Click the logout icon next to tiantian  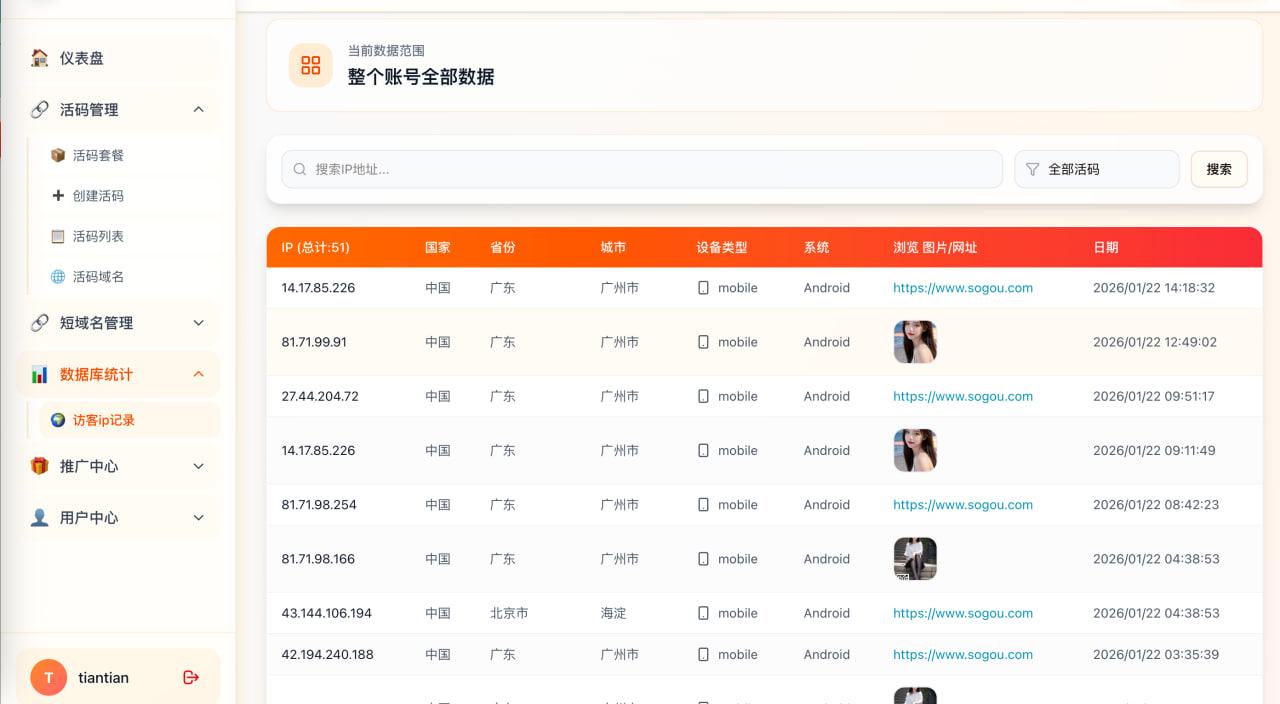coord(190,677)
